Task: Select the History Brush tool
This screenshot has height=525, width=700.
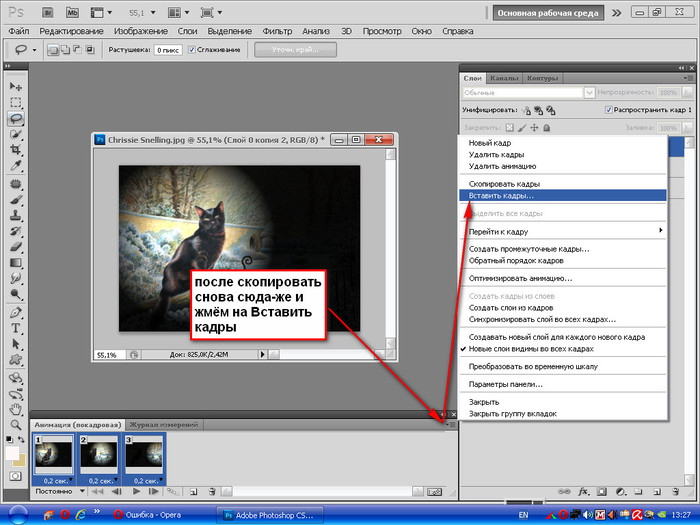Action: coord(16,231)
